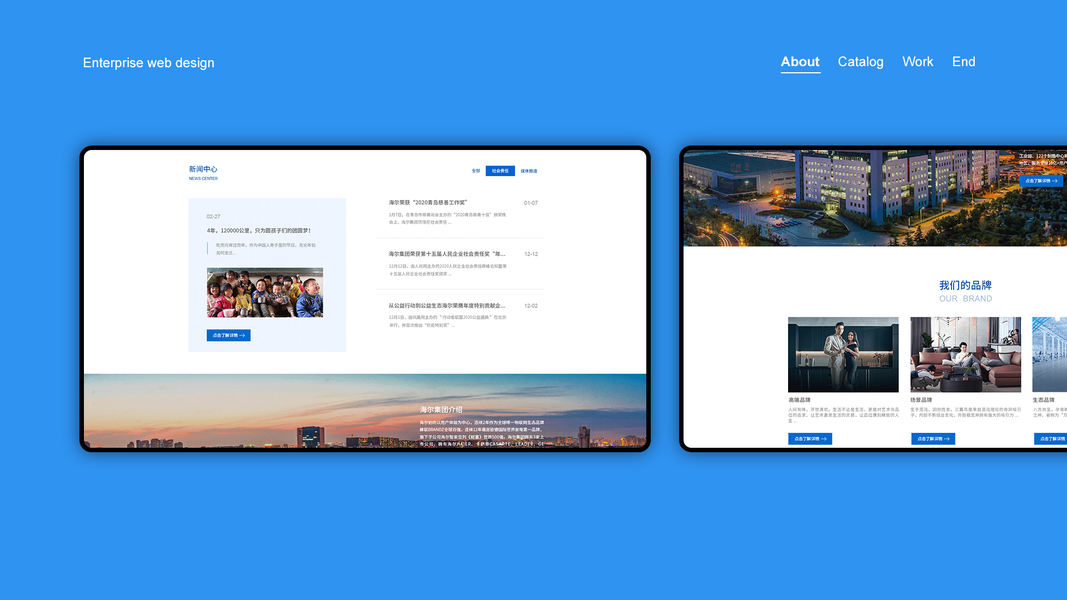Select the 全部 news filter tab

point(476,171)
